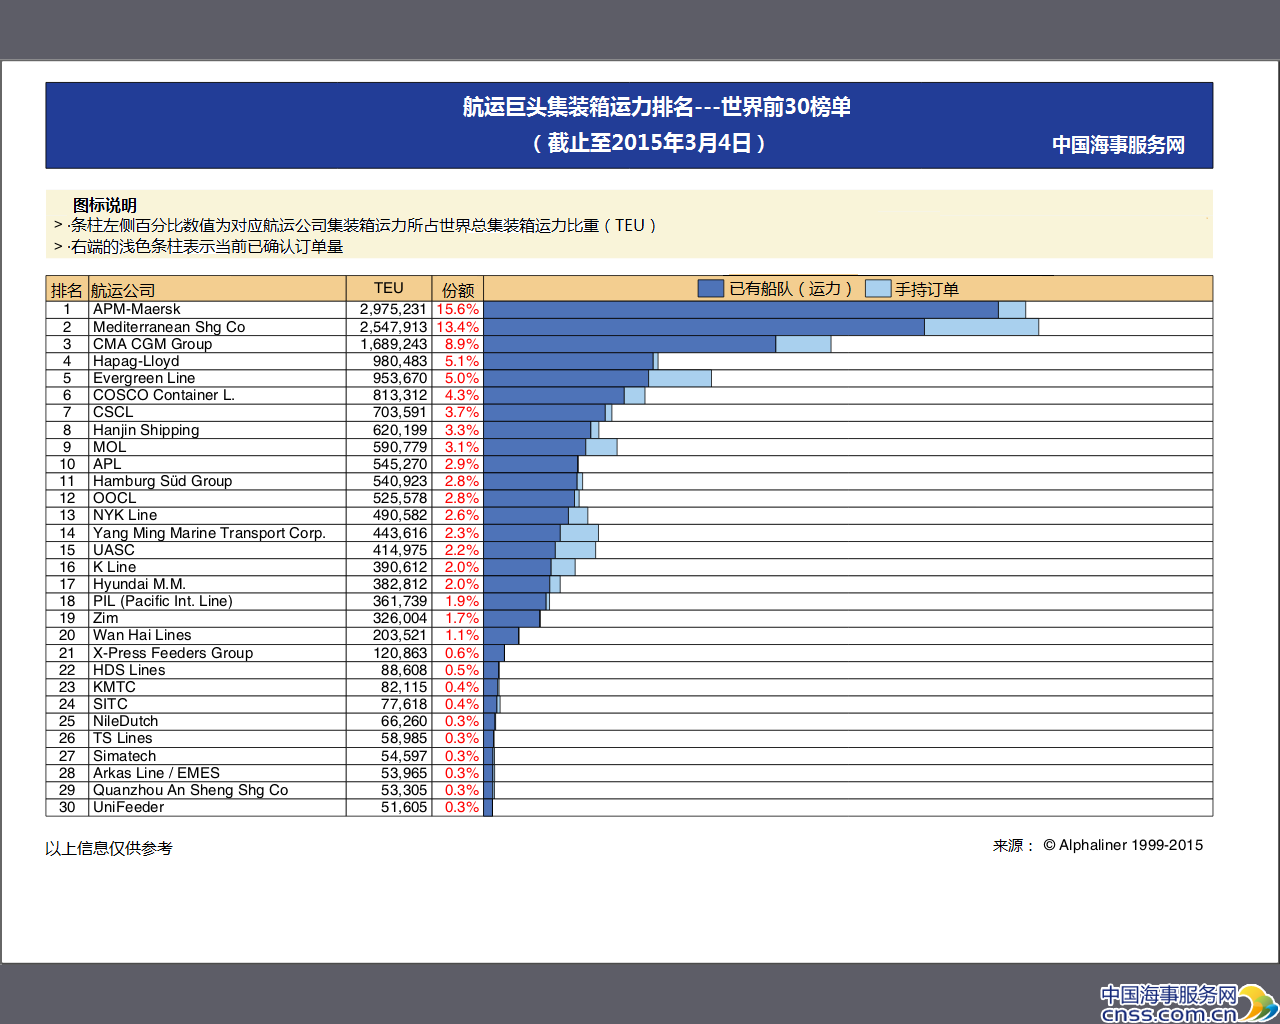Screen dimensions: 1280x1024
Task: Select the Mediterranean Shg Co row name
Action: pyautogui.click(x=169, y=327)
